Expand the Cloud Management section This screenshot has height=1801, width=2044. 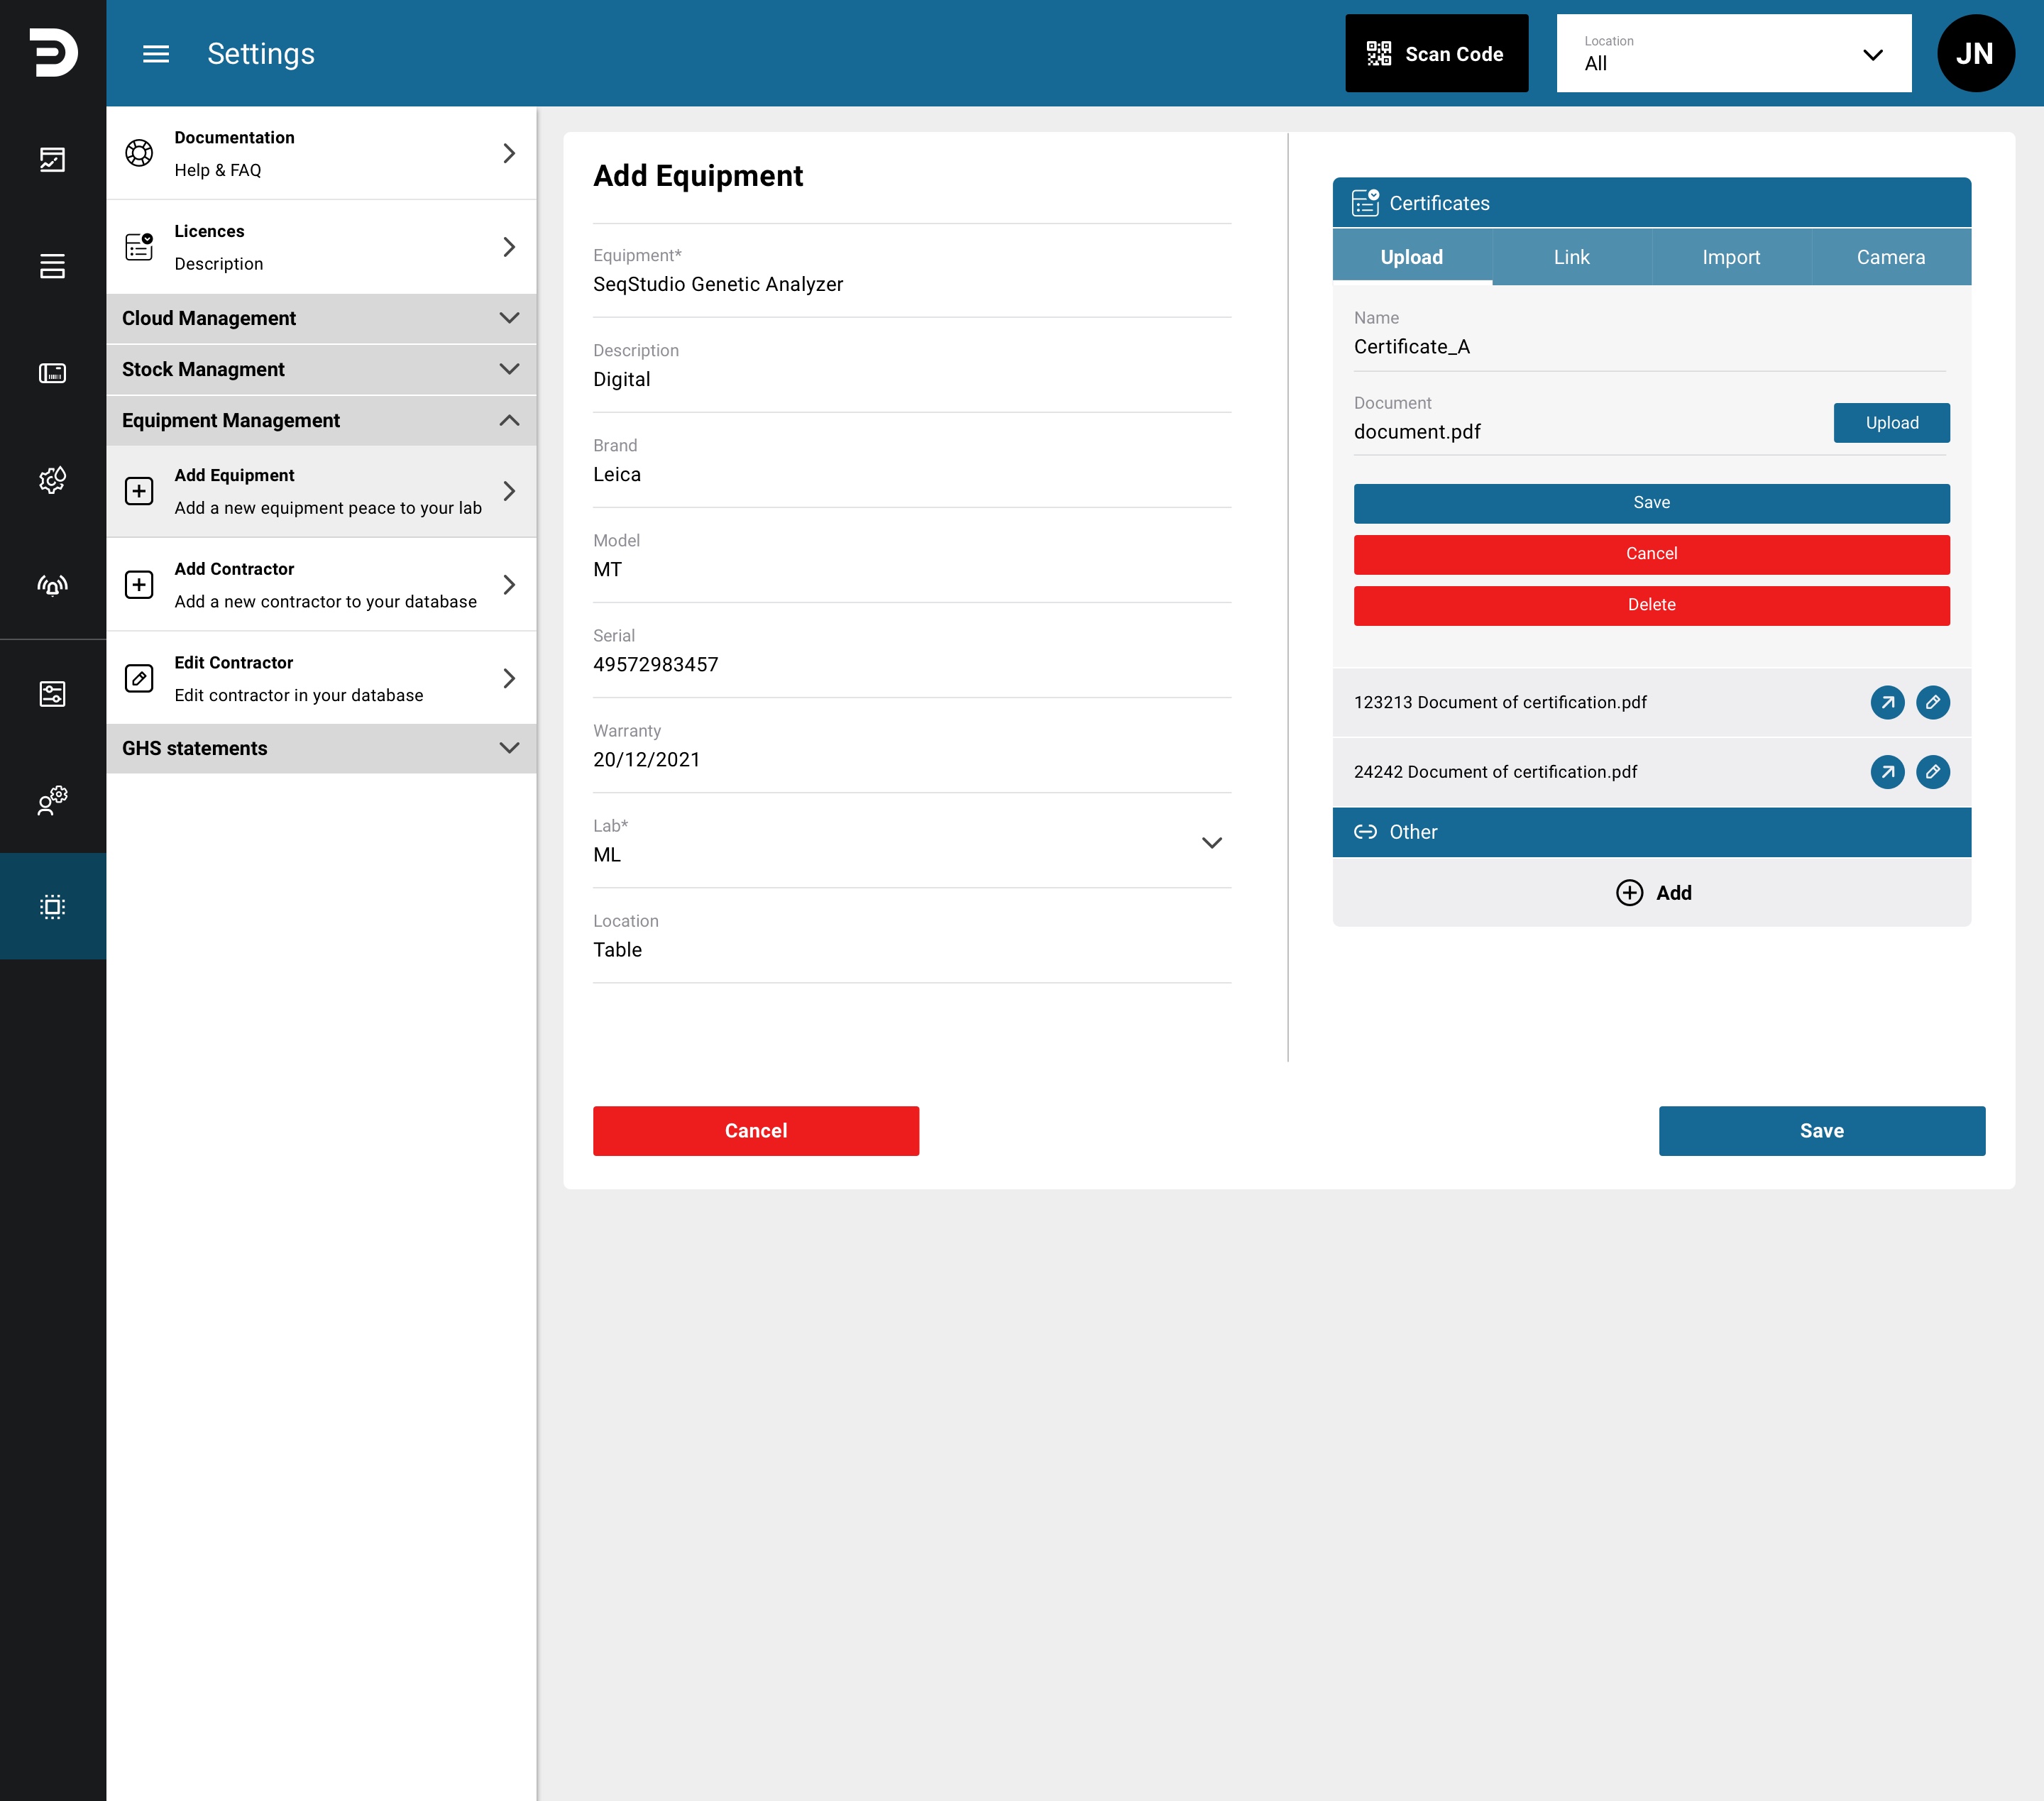point(321,318)
